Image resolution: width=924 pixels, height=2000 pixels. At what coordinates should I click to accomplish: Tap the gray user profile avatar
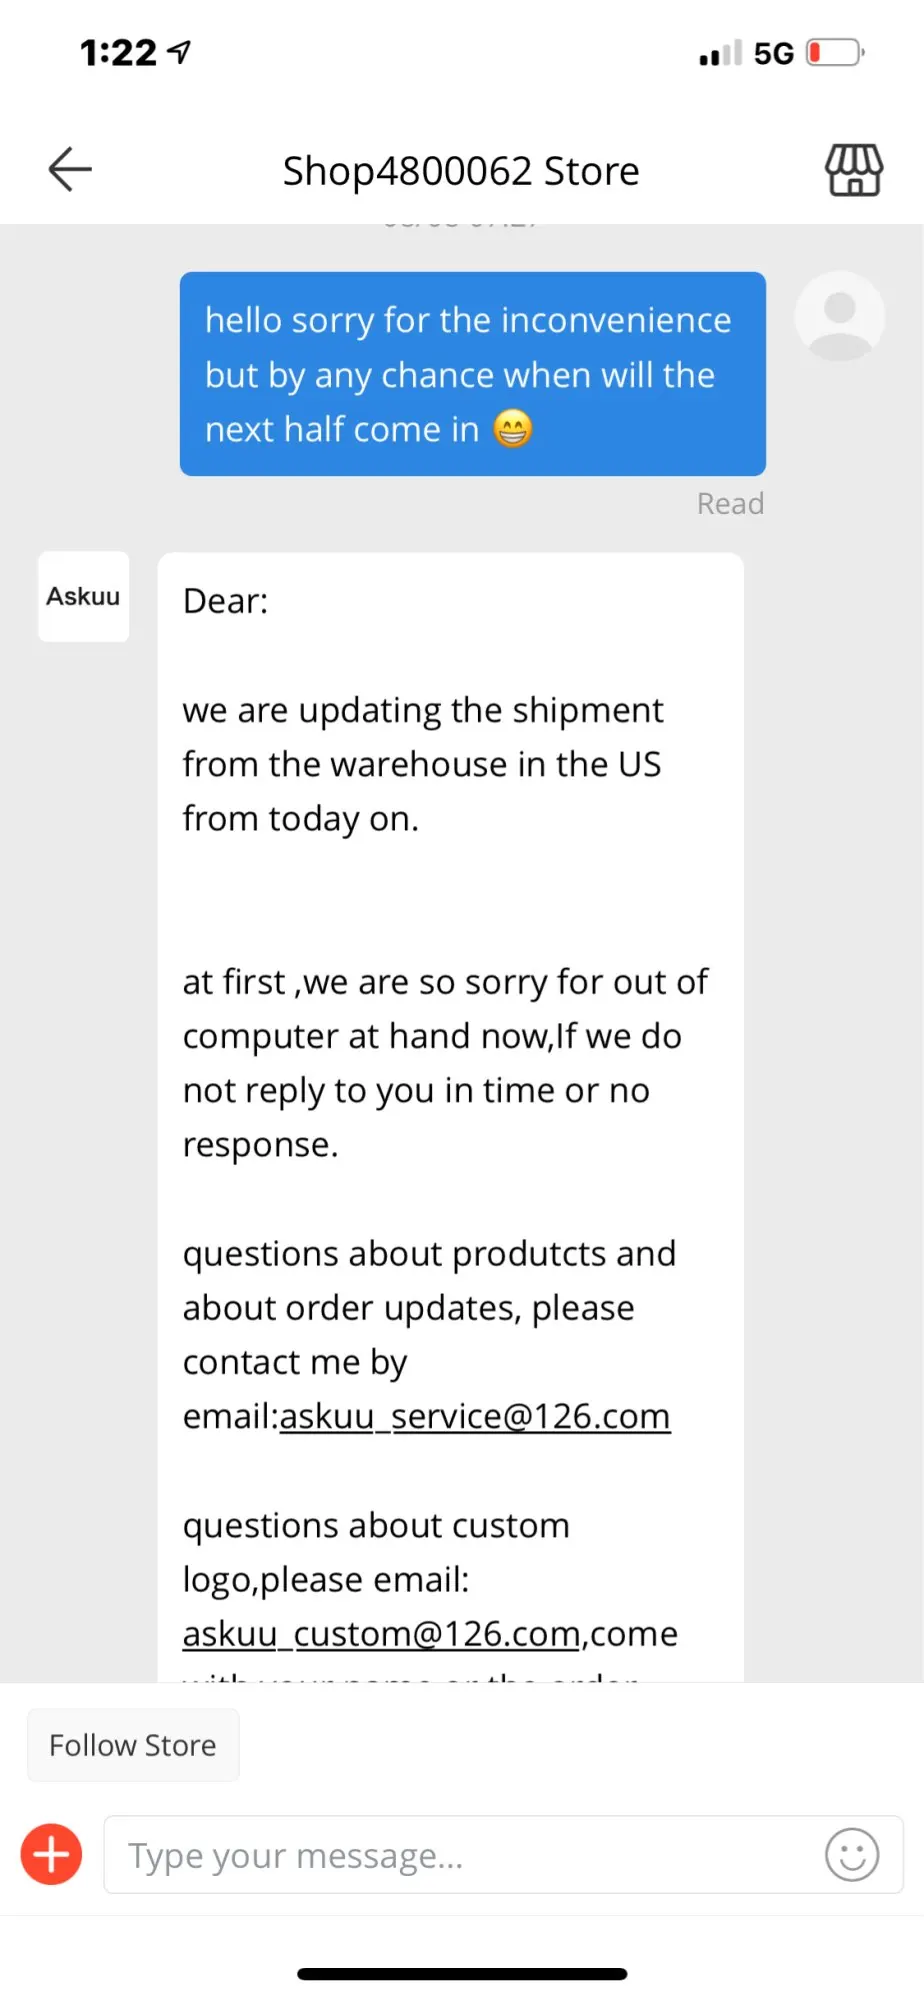[x=839, y=317]
